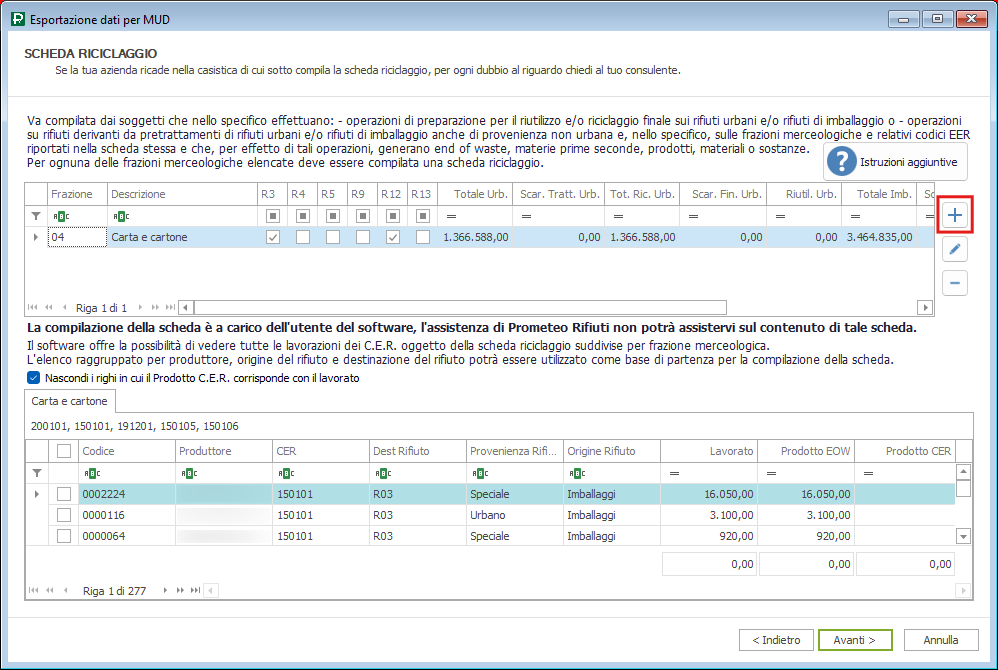Open Origine Rifiuto filter operator icon
Screen dimensions: 998x670
pos(577,473)
